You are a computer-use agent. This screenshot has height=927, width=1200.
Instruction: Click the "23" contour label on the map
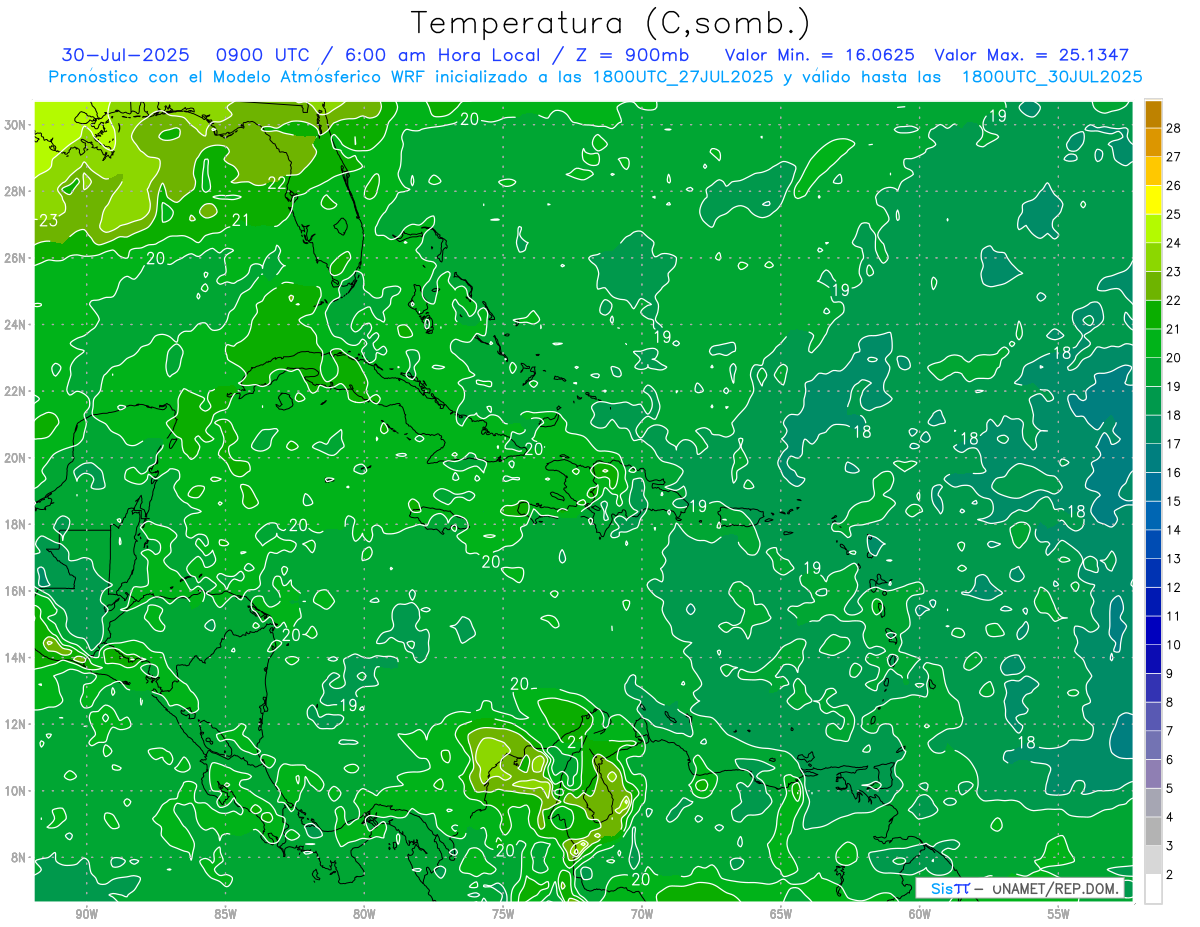pos(48,221)
